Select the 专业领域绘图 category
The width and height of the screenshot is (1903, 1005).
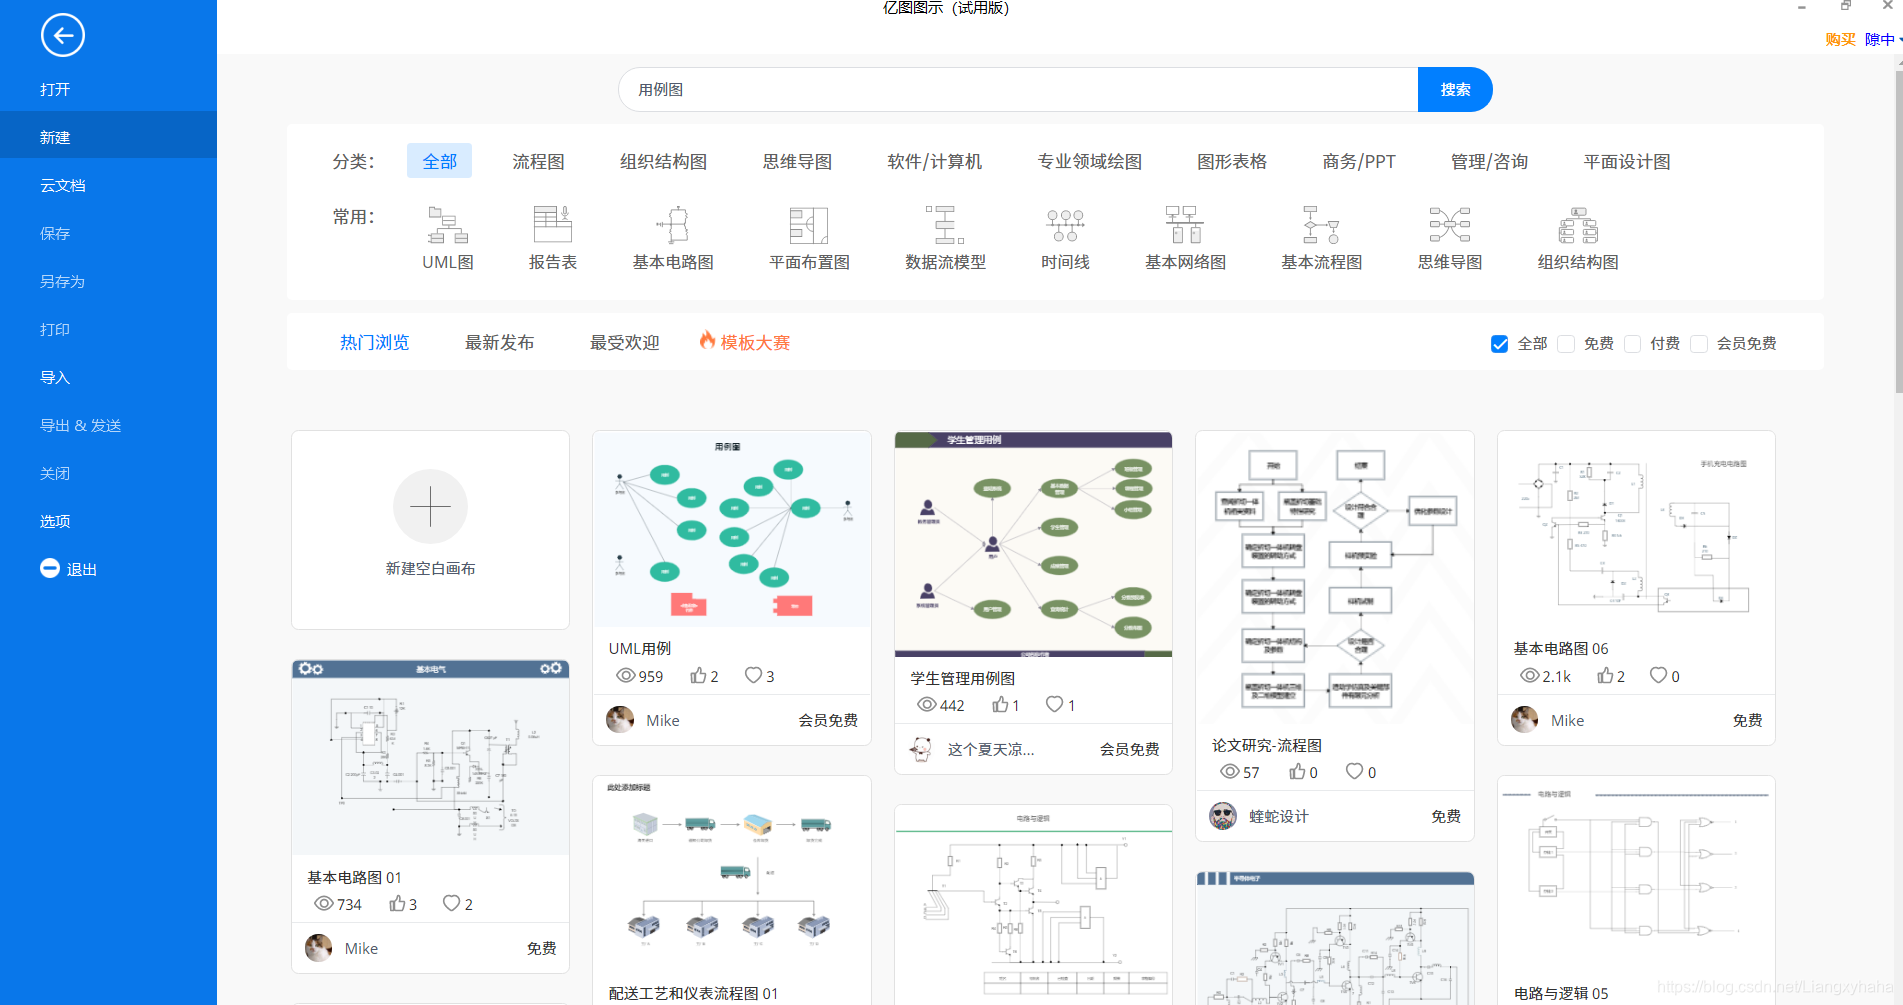click(x=1089, y=161)
